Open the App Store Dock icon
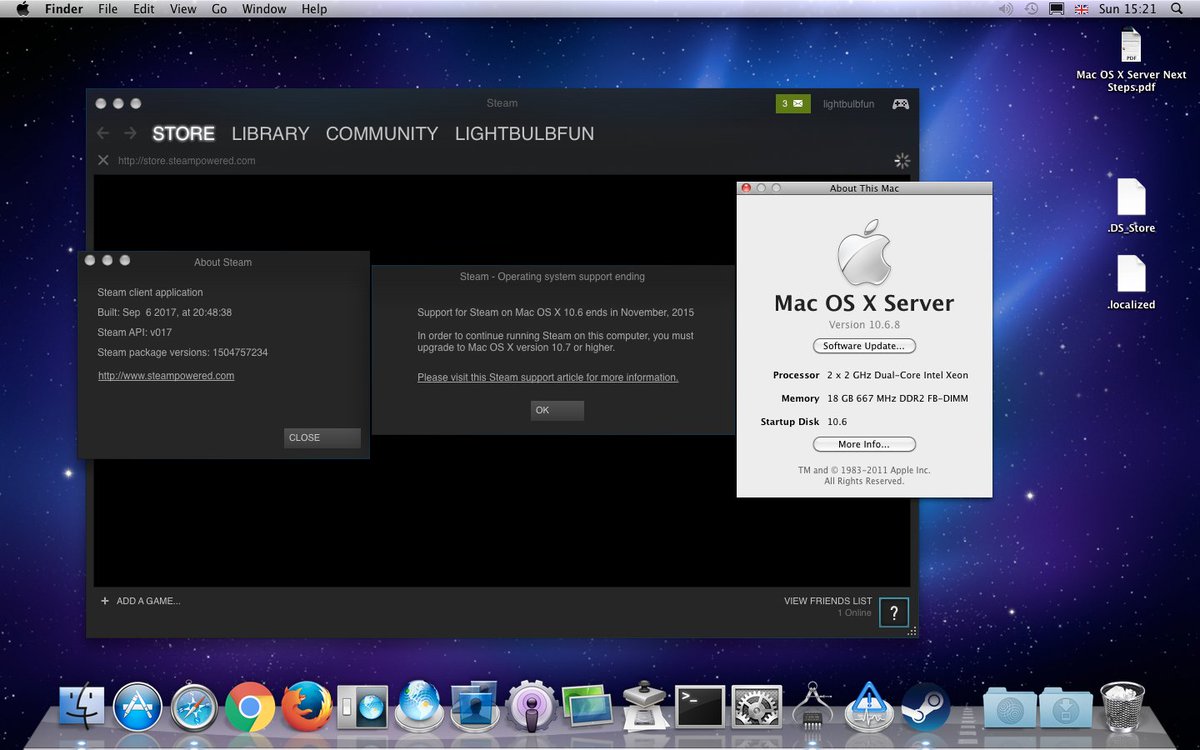Image resolution: width=1200 pixels, height=750 pixels. 138,708
